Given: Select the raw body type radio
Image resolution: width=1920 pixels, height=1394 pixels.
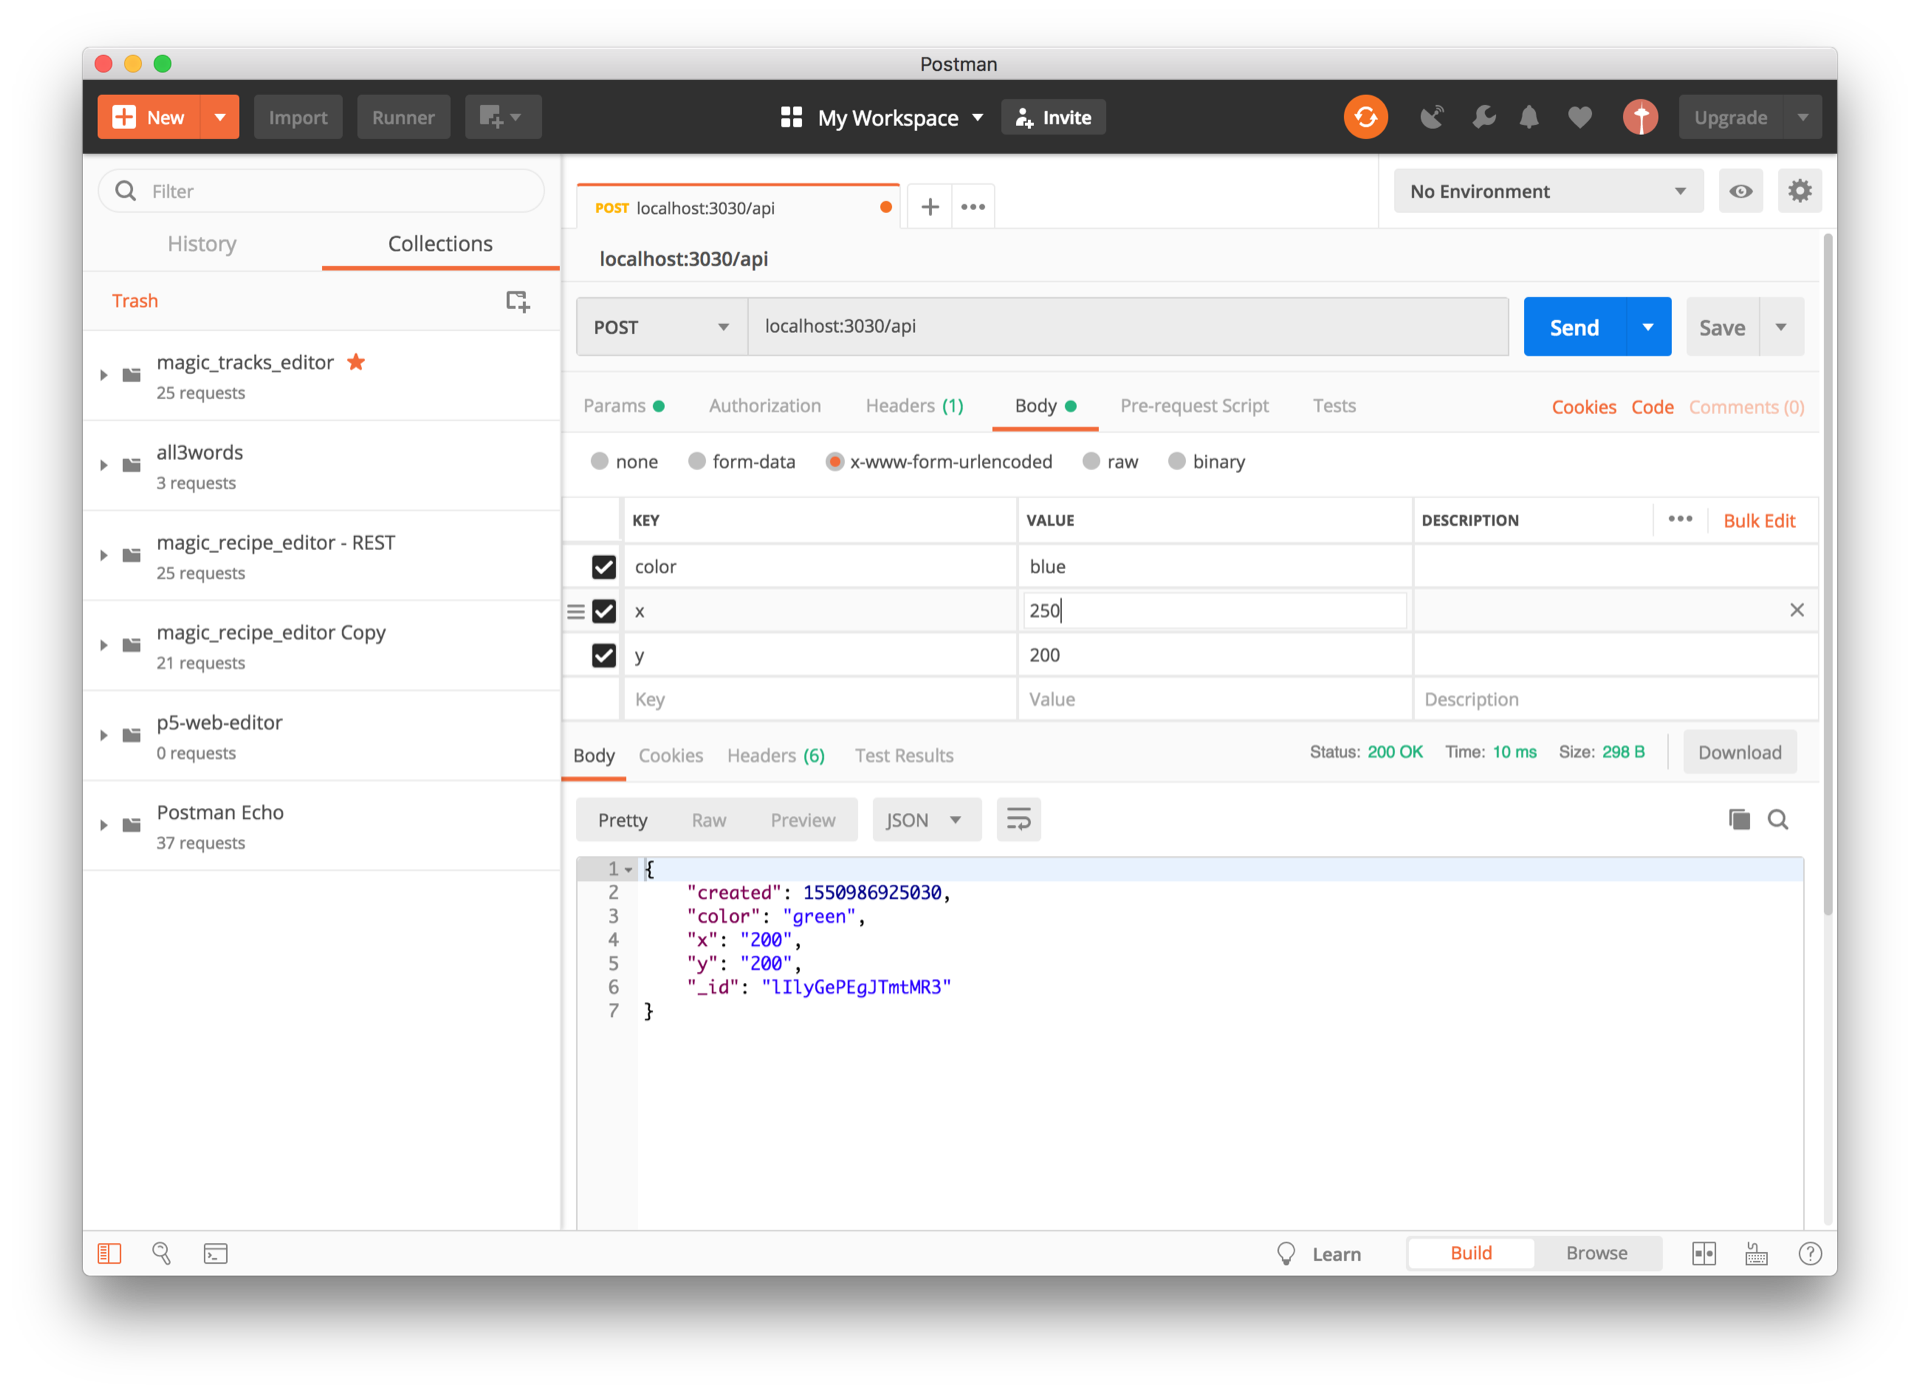Looking at the screenshot, I should point(1091,461).
